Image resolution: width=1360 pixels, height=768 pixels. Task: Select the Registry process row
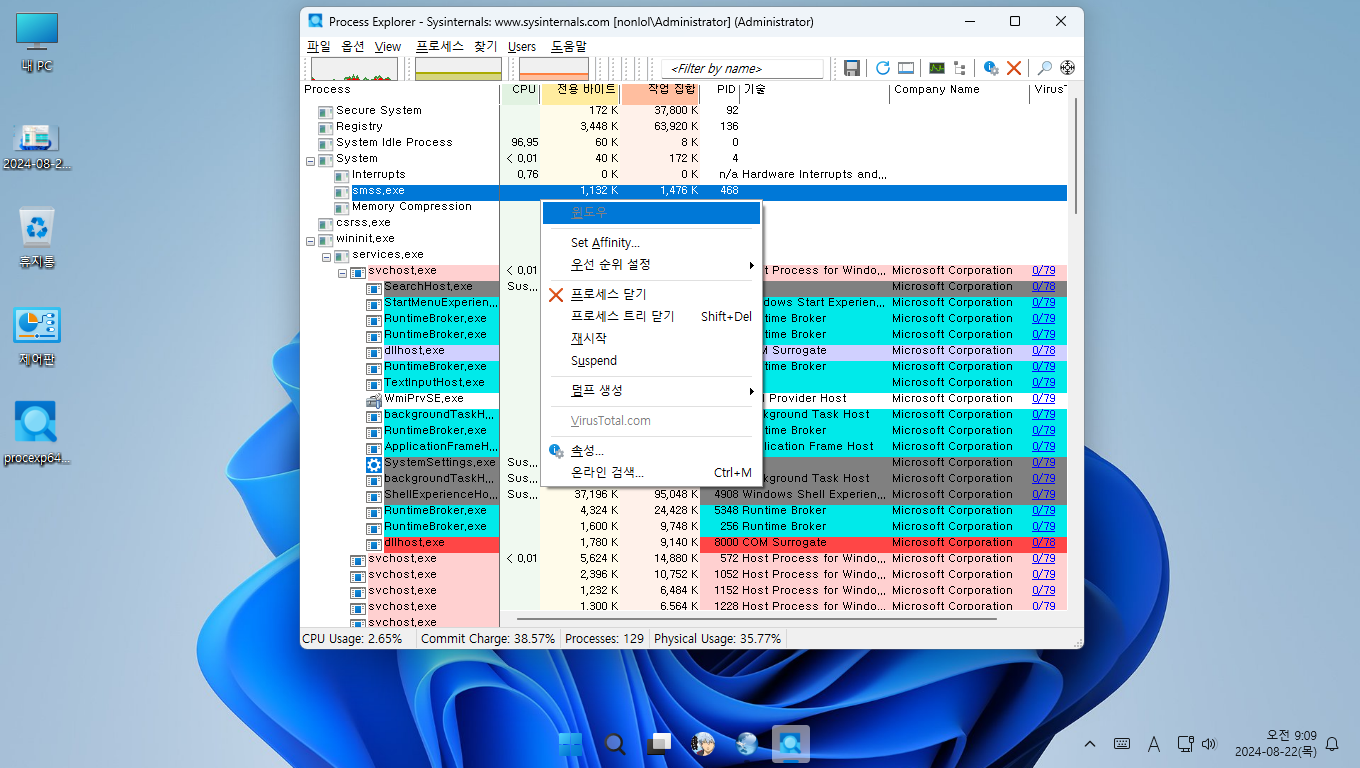(684, 127)
